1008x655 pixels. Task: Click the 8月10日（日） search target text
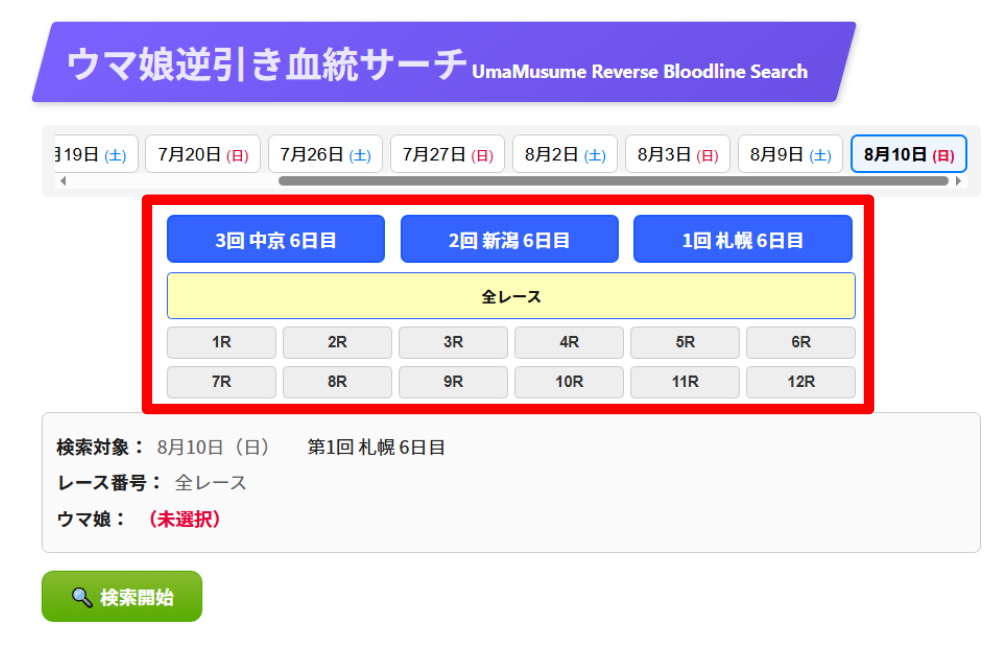pos(213,447)
